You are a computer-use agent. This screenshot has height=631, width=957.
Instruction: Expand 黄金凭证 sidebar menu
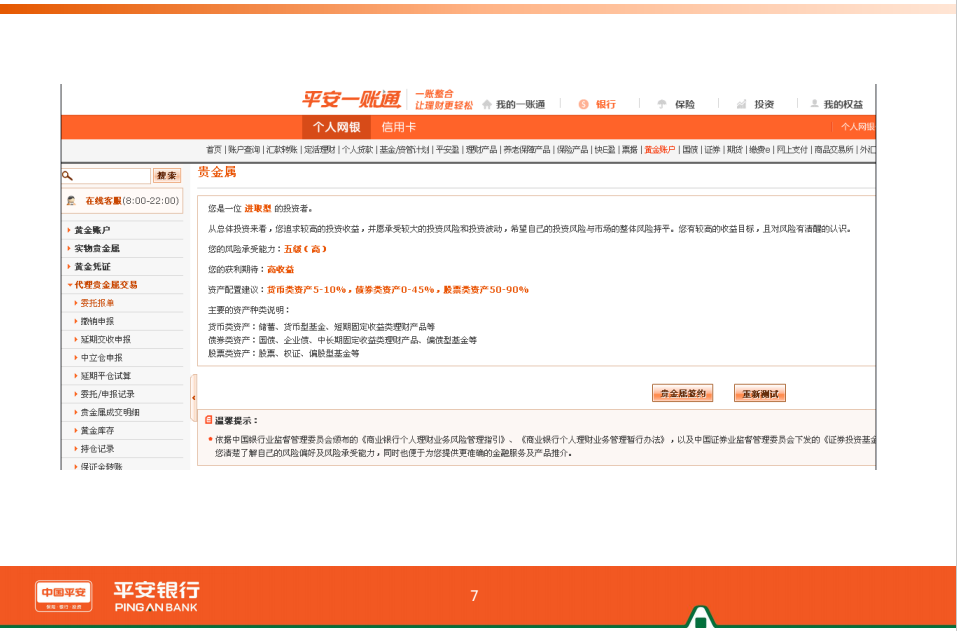(92, 267)
